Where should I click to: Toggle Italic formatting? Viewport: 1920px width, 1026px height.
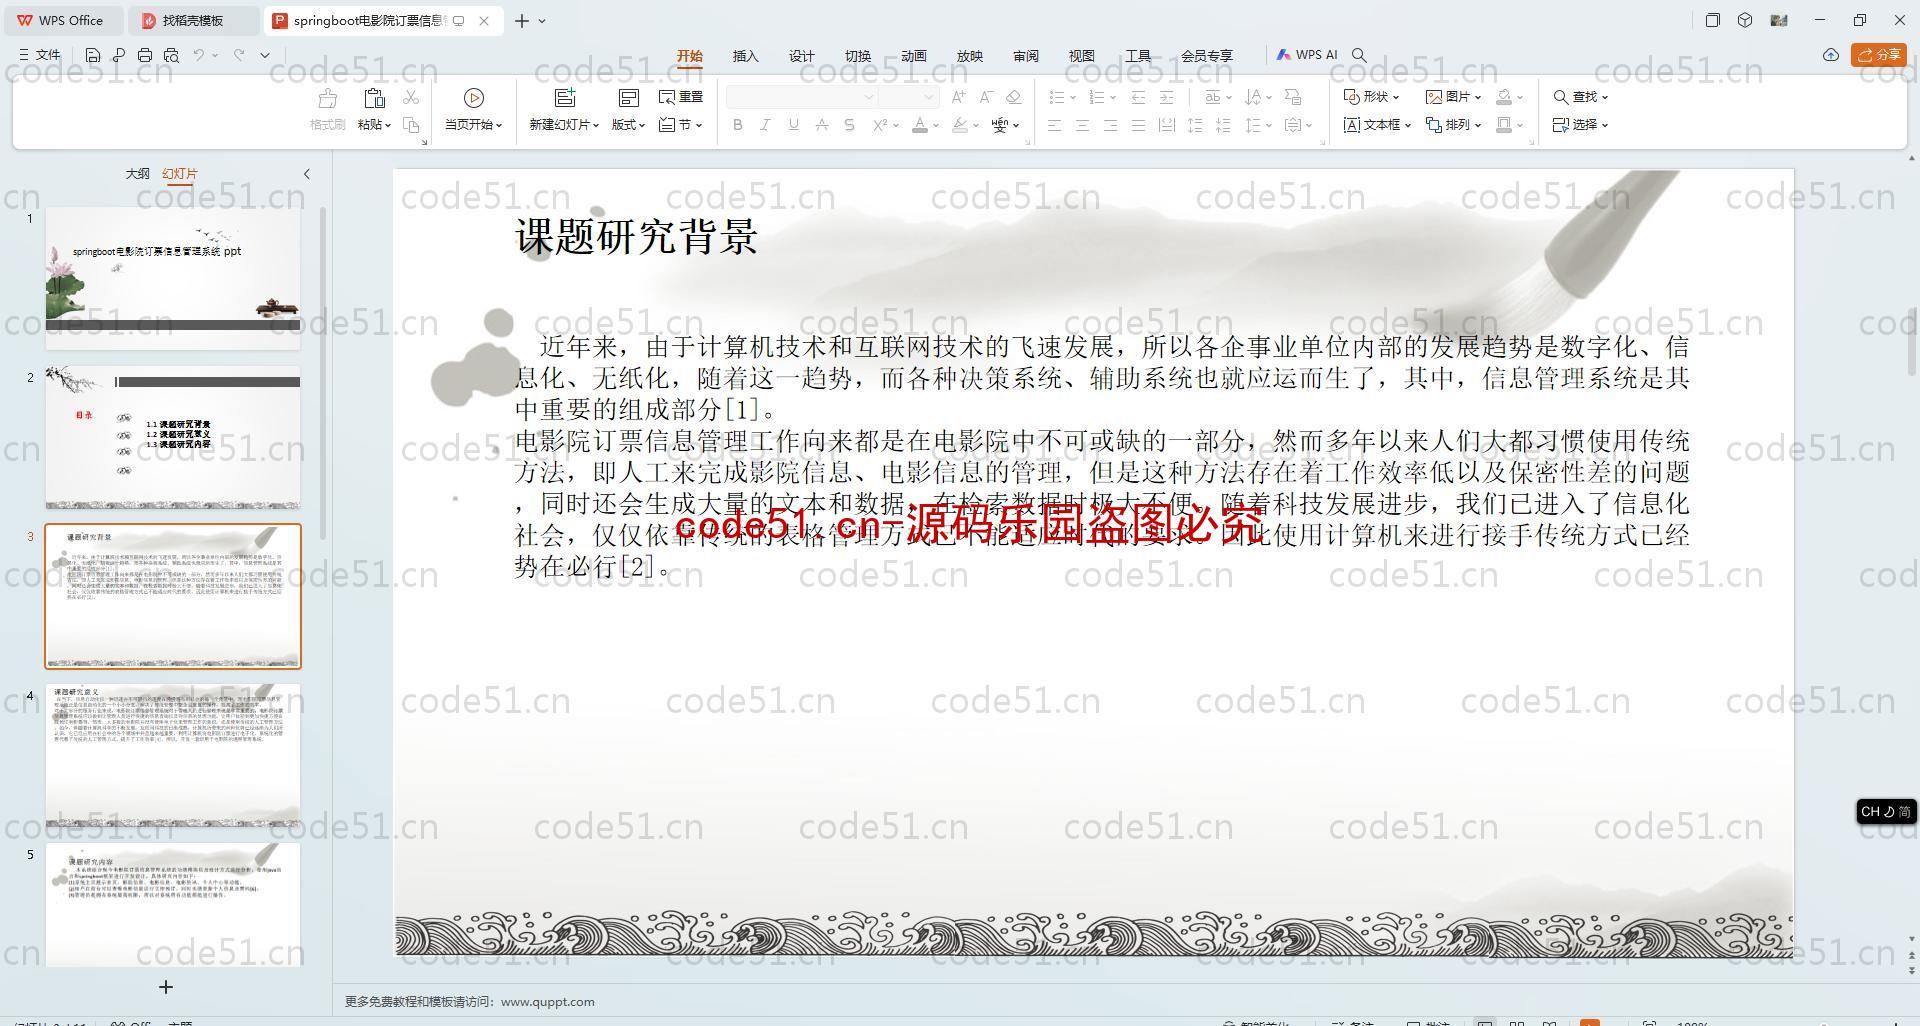(765, 125)
